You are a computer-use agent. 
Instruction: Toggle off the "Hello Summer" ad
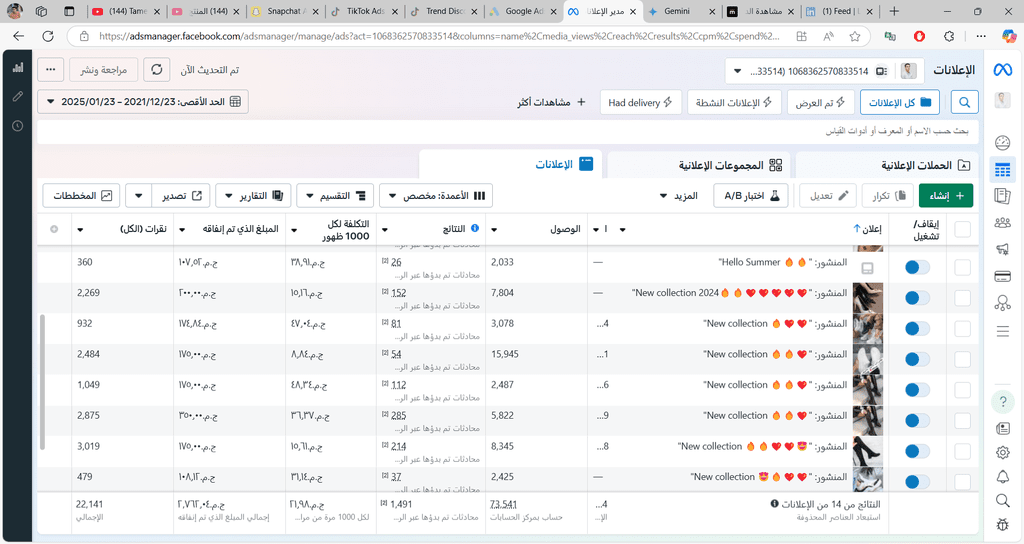click(917, 267)
